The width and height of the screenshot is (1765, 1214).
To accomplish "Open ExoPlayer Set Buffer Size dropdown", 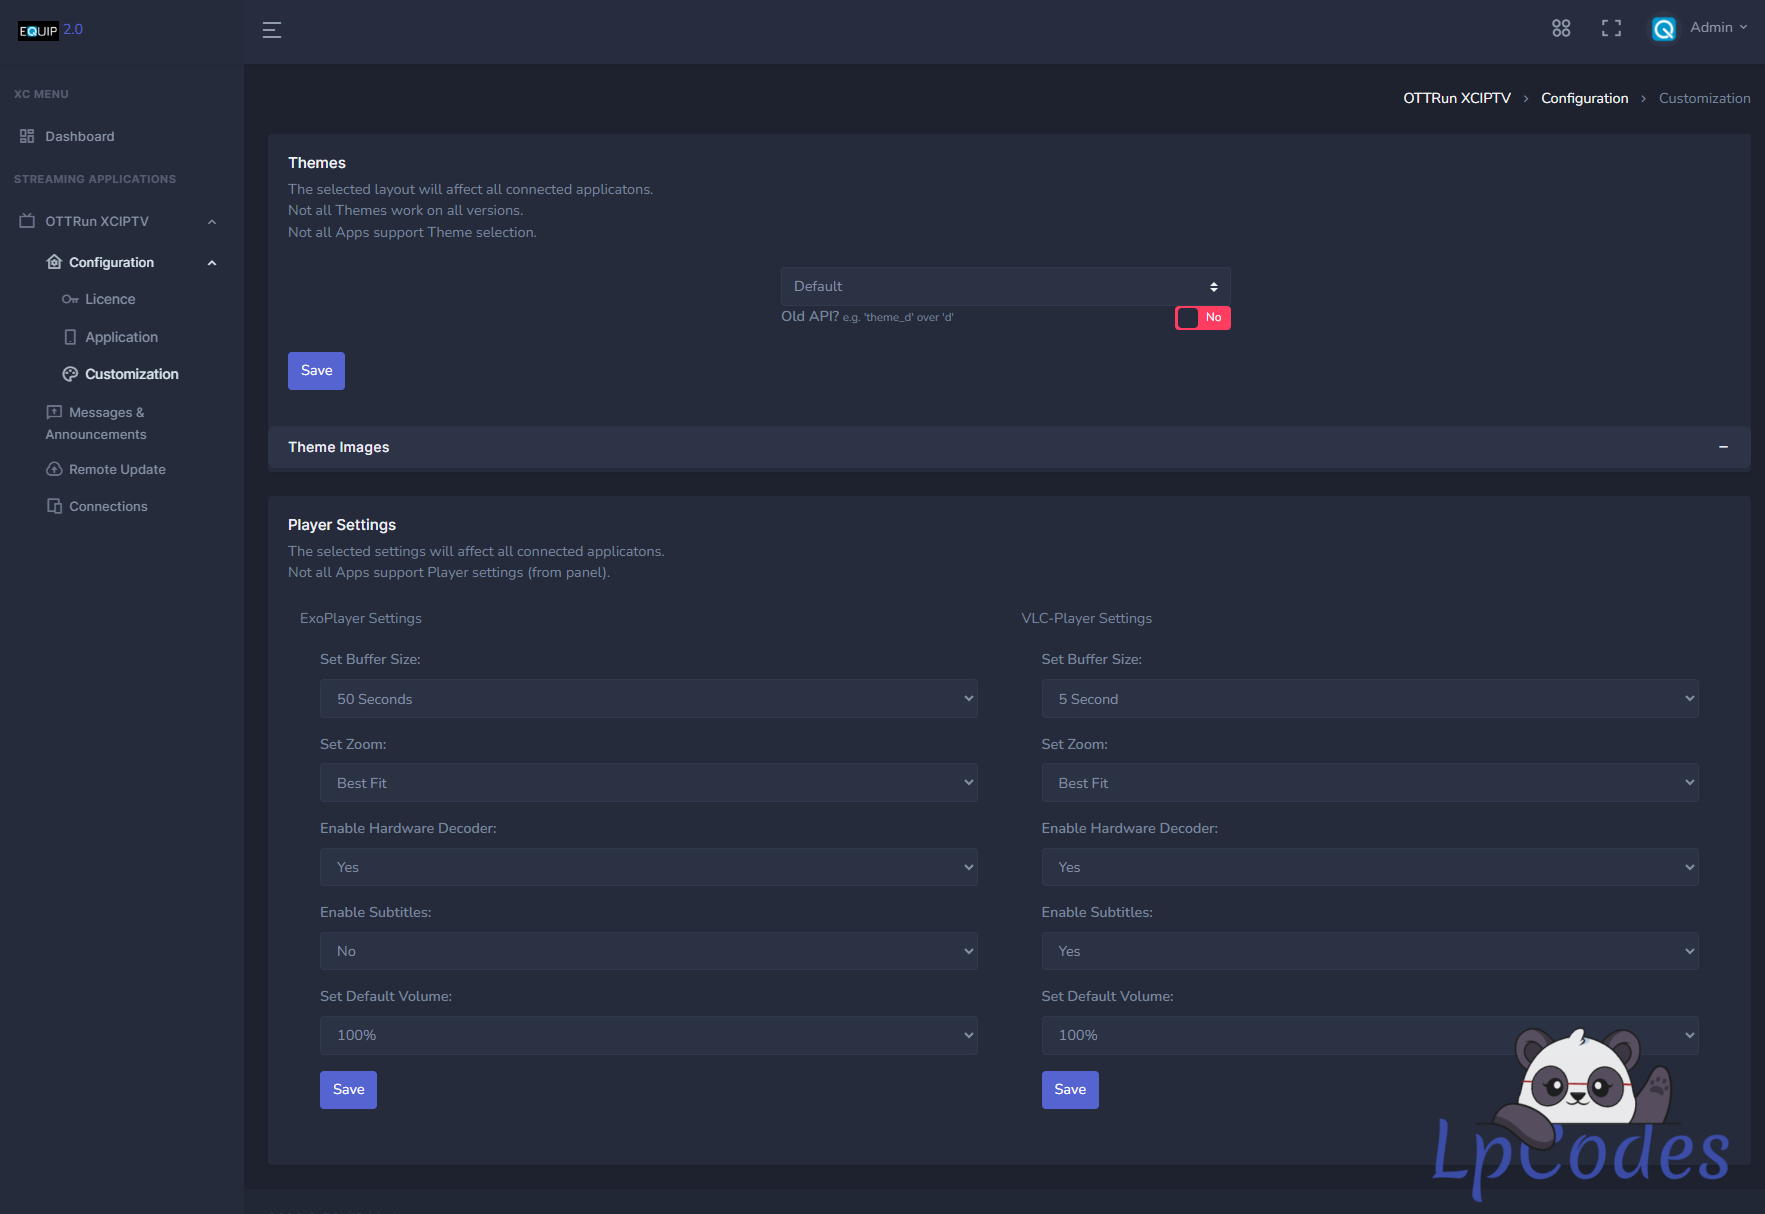I will [648, 699].
